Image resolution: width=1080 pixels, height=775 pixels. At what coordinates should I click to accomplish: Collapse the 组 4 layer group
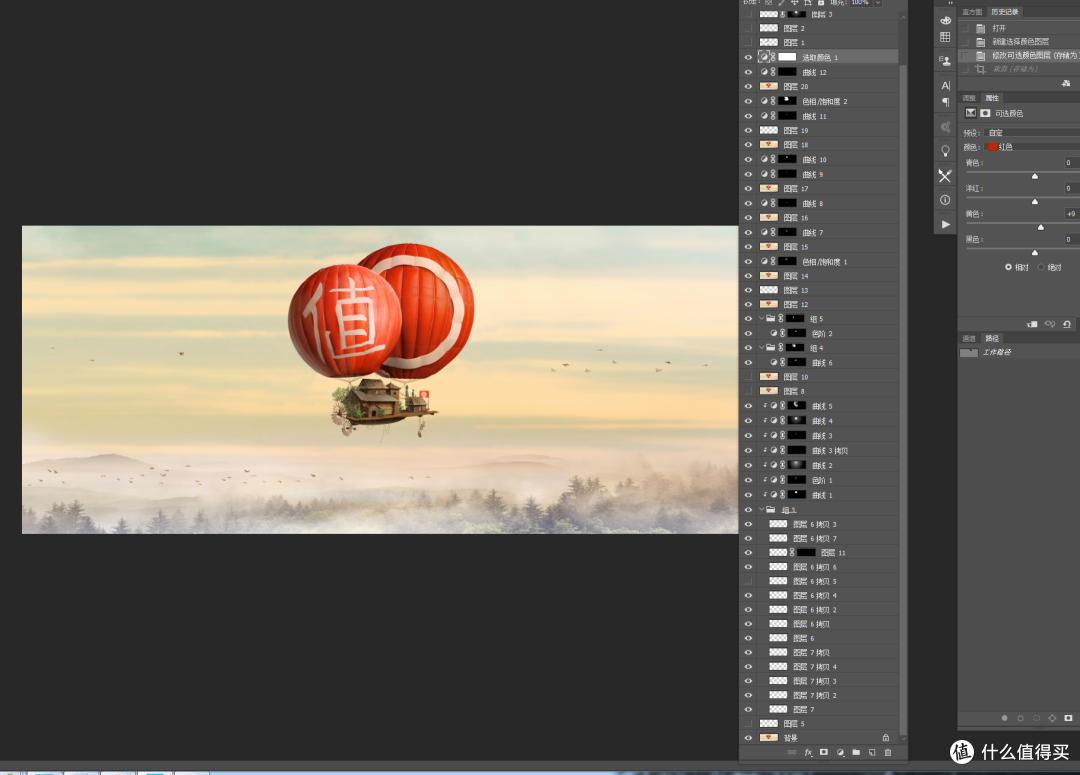[762, 347]
